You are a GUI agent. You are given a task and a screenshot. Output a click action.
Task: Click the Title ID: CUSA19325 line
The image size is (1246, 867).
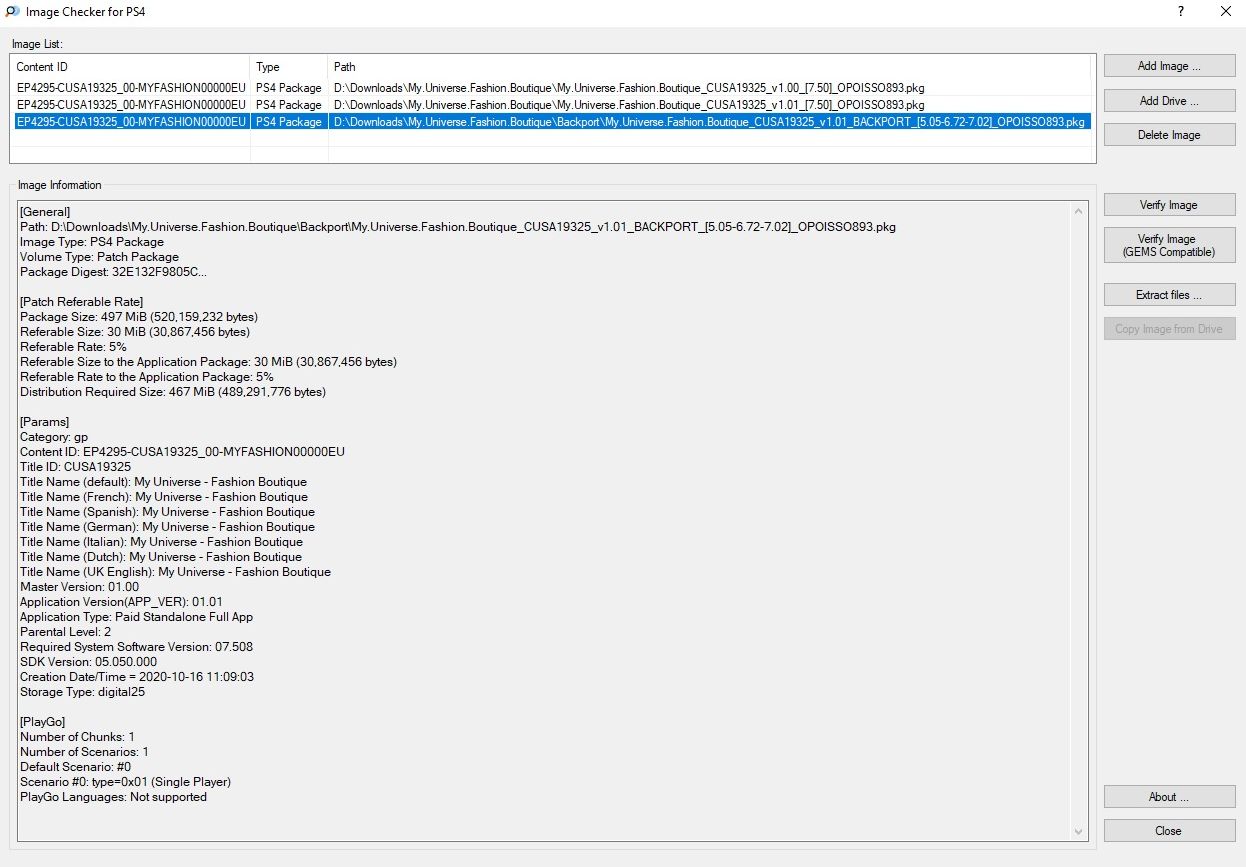point(75,467)
